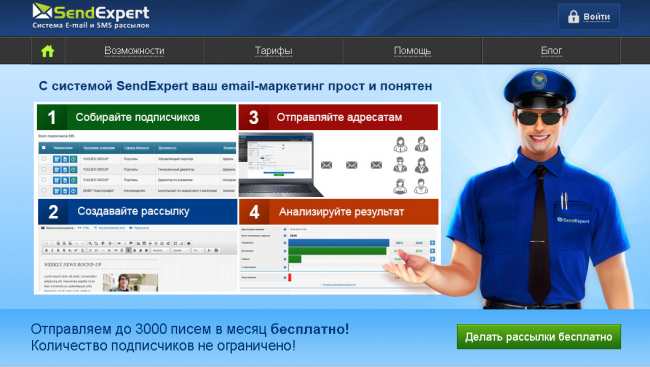Click the bottom-right recipient person icon
The width and height of the screenshot is (650, 367).
tap(421, 186)
